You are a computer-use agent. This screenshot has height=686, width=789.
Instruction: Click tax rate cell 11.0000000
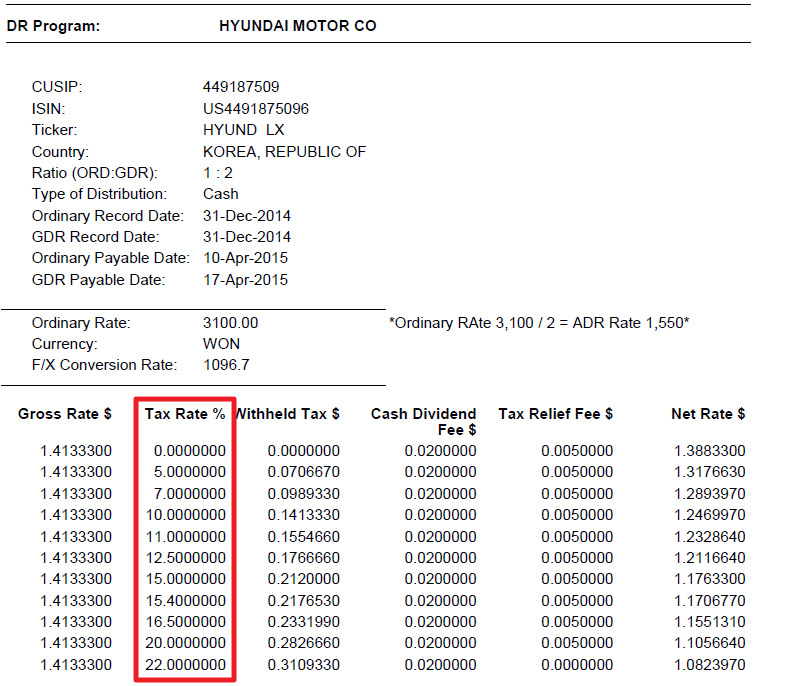coord(186,537)
